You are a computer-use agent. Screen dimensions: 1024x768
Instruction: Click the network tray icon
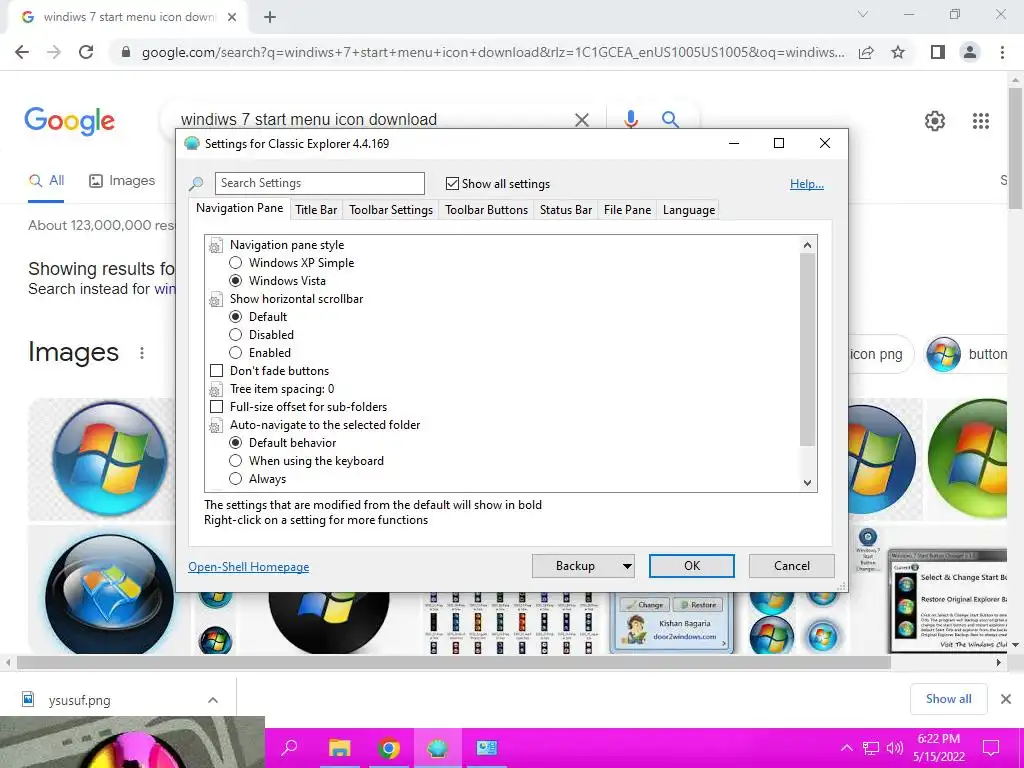tap(871, 748)
